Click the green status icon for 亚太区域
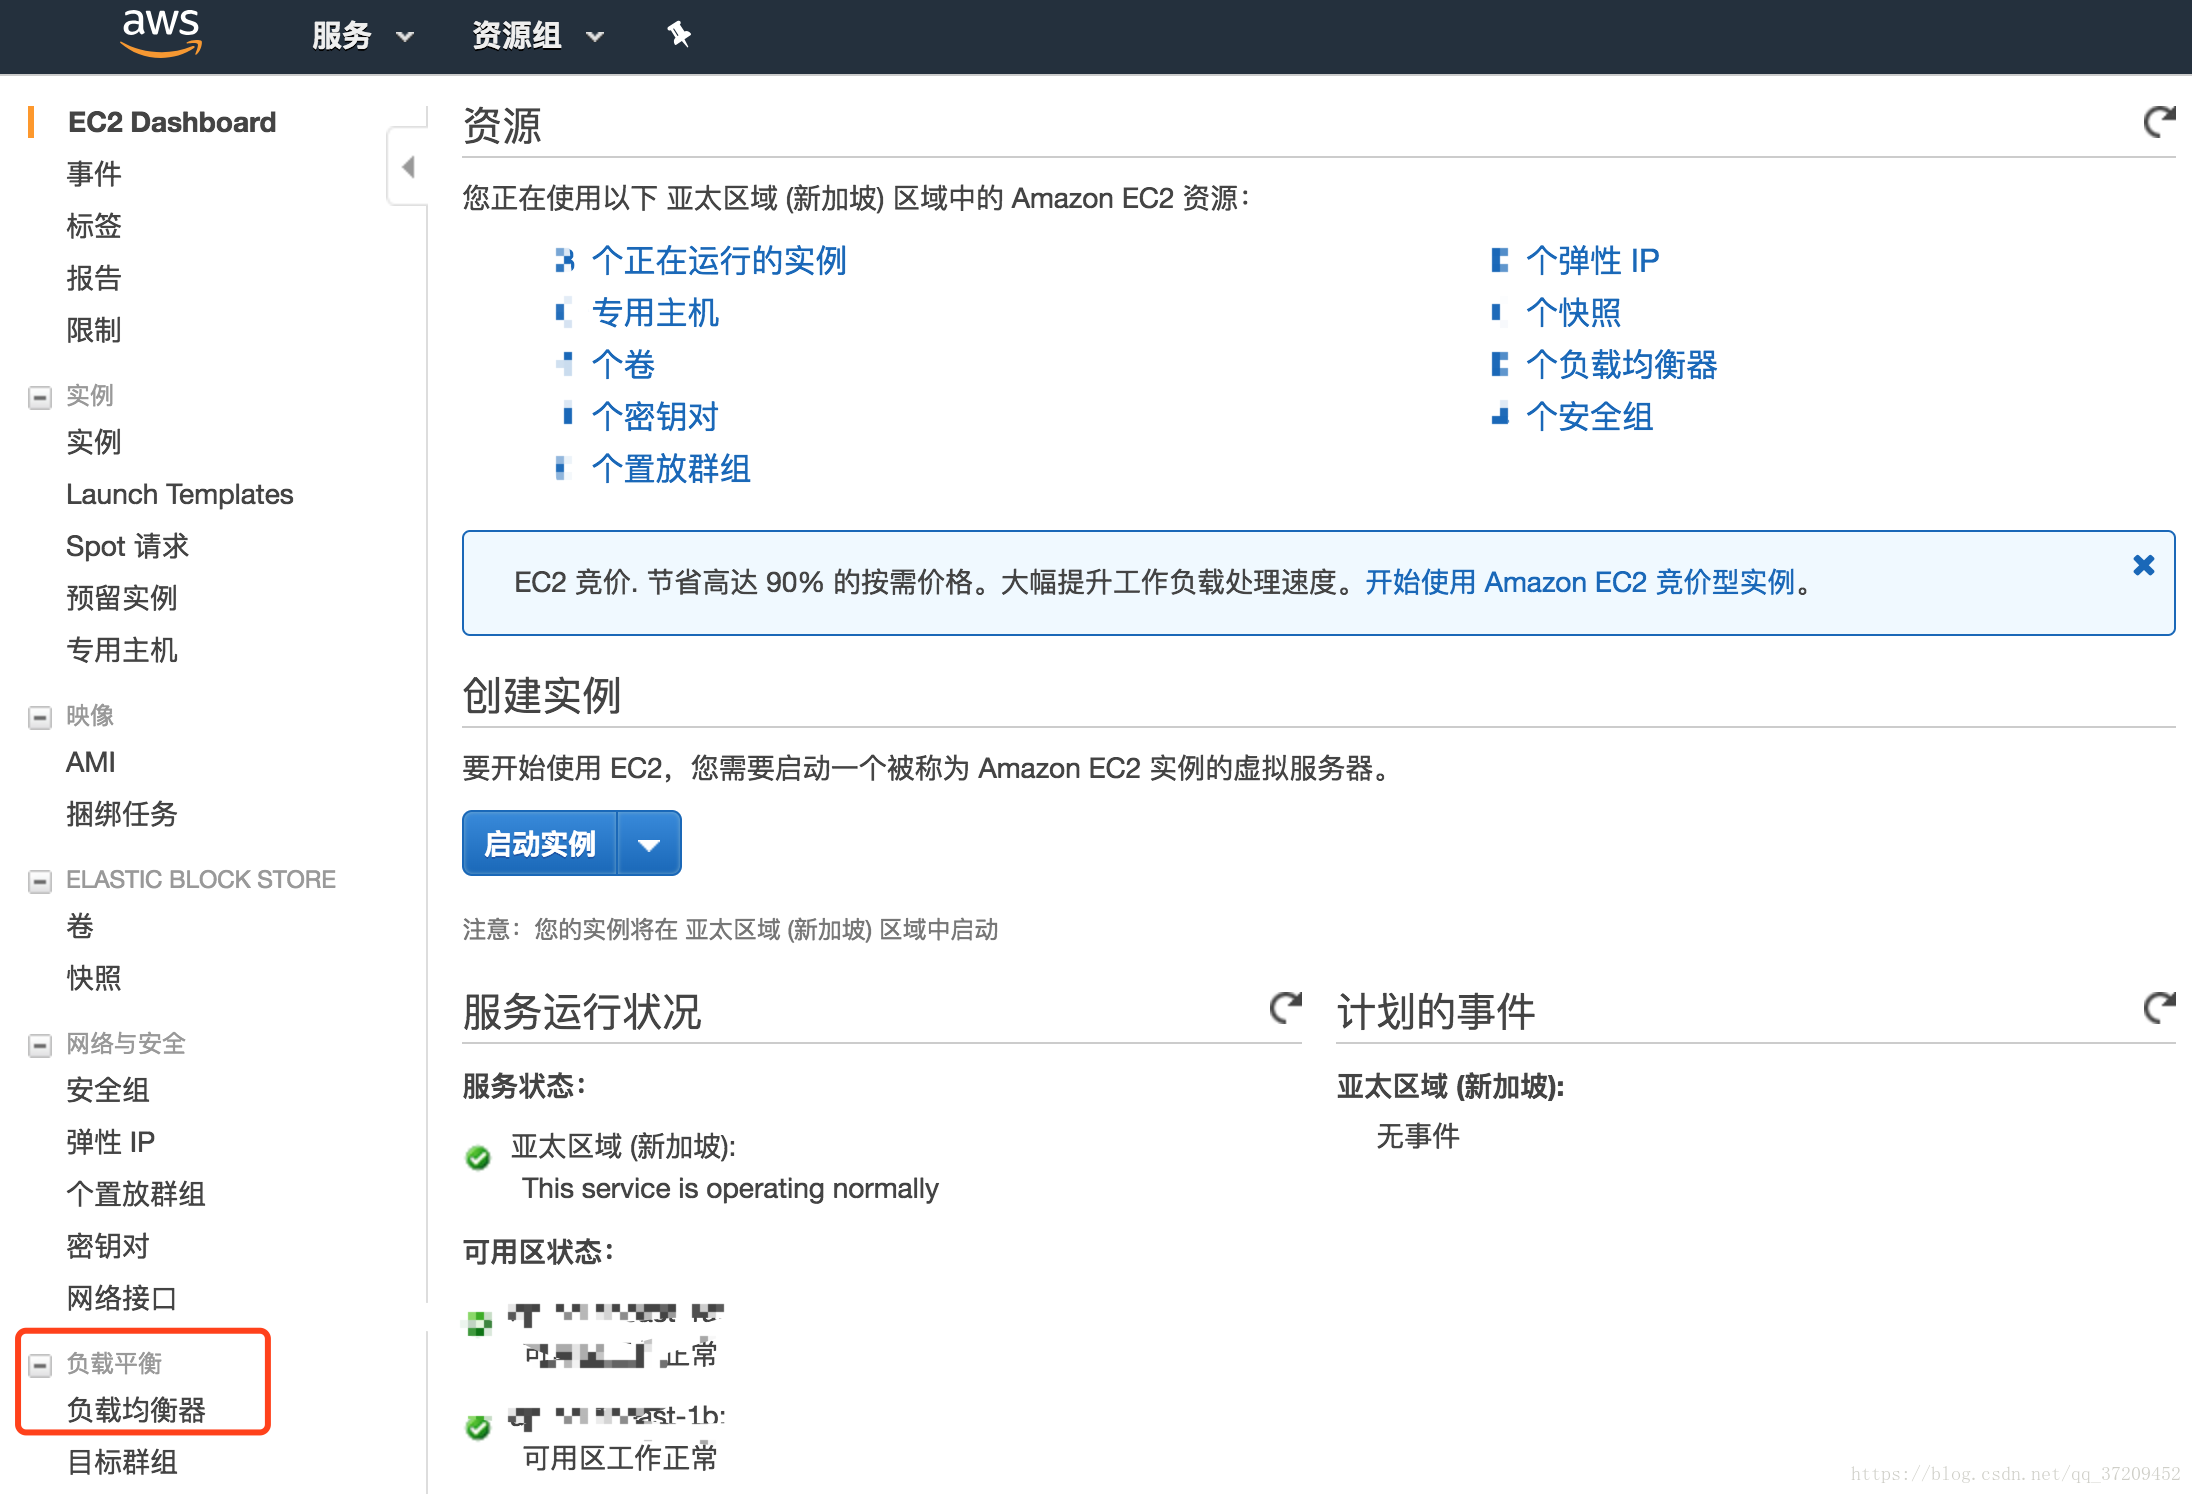Image resolution: width=2192 pixels, height=1494 pixels. click(x=478, y=1157)
